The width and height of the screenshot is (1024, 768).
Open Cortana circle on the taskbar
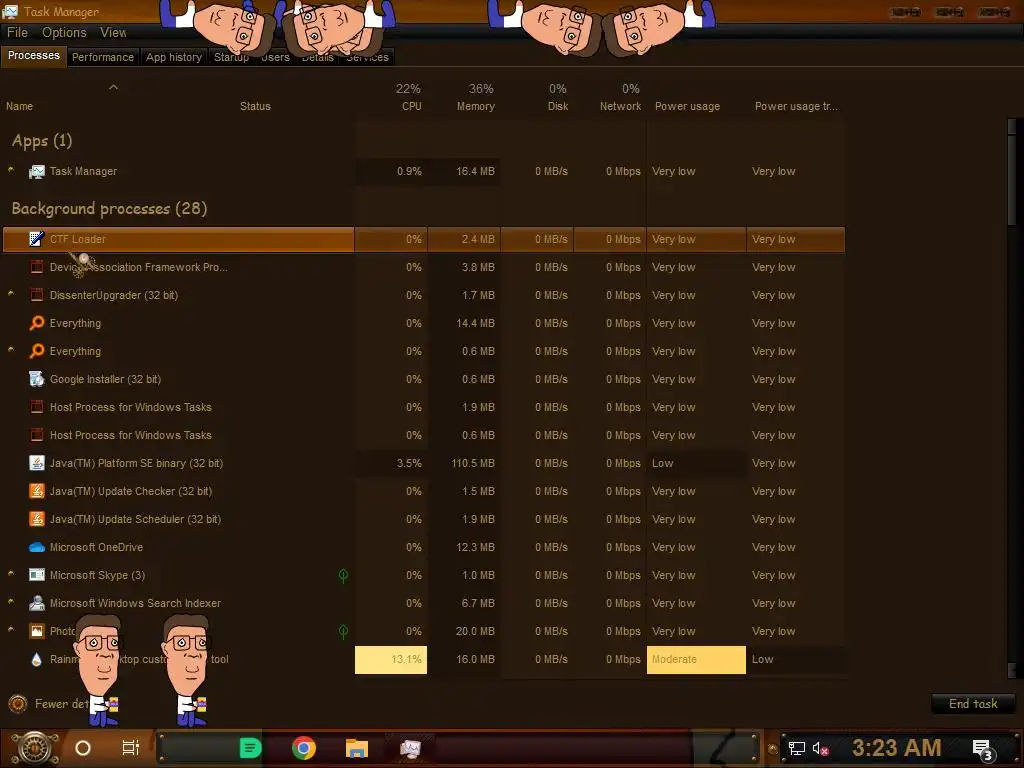(83, 748)
